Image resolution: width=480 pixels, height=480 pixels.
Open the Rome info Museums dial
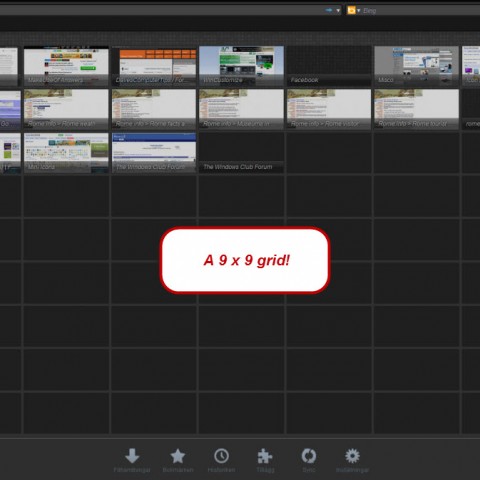(241, 109)
